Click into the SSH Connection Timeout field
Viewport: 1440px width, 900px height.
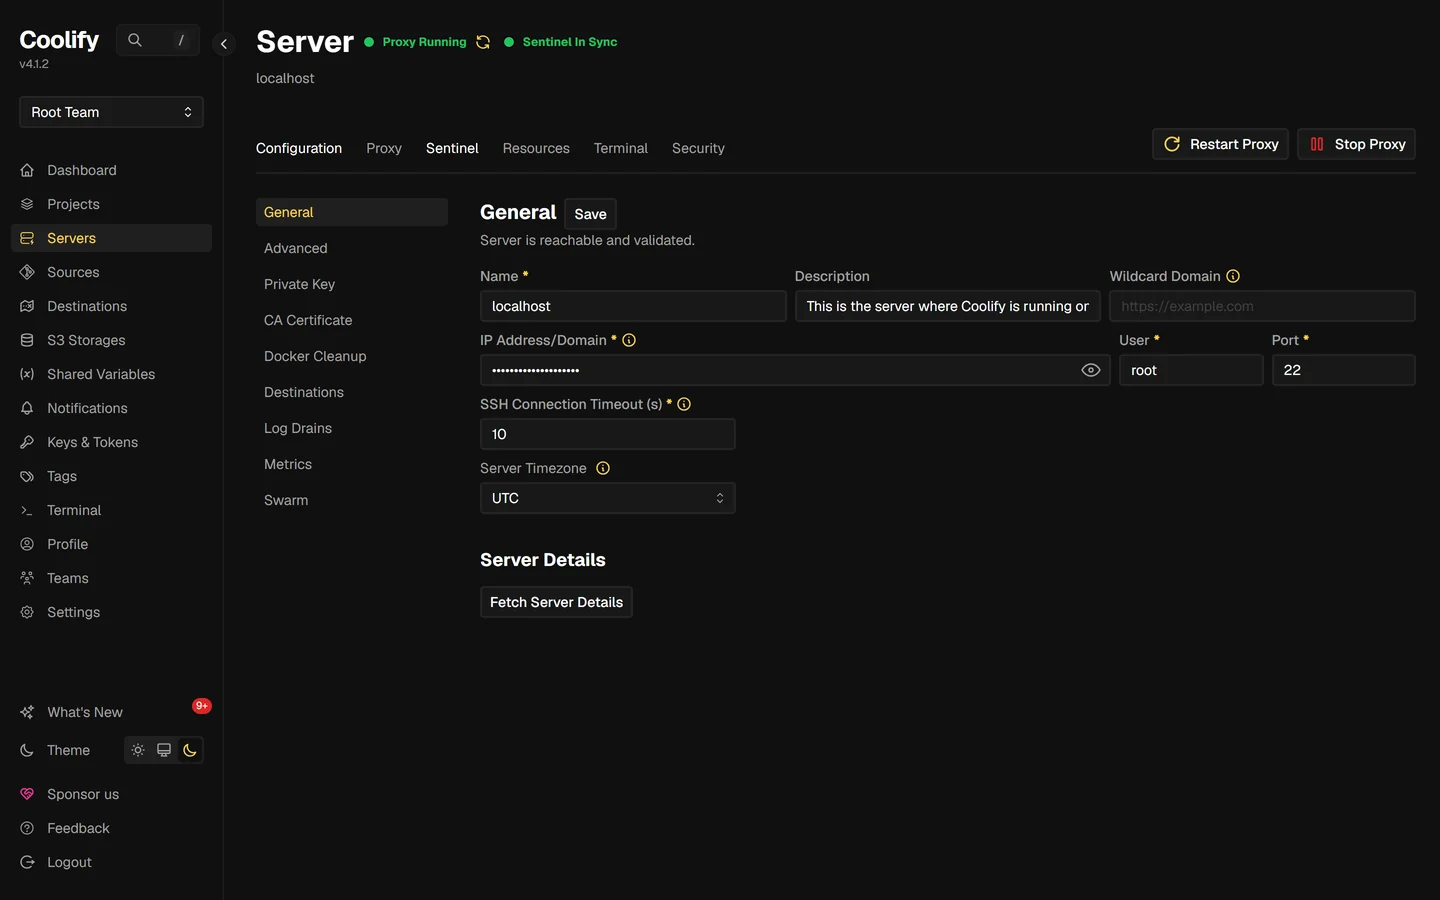pos(608,434)
